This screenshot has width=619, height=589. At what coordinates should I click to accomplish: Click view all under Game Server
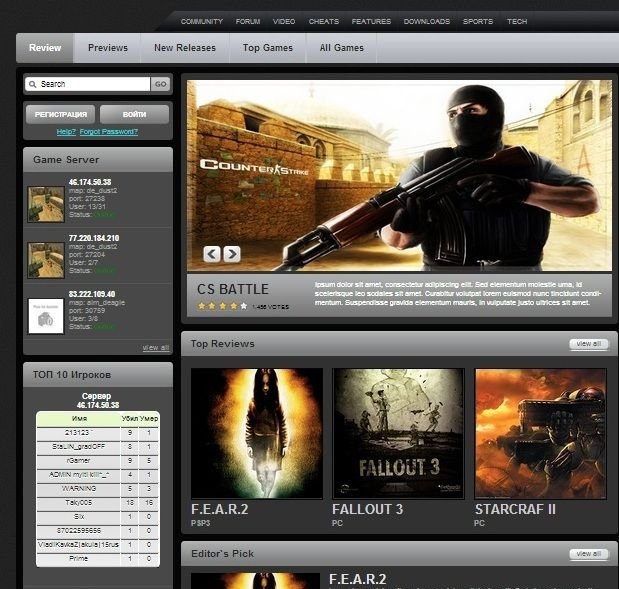tap(156, 347)
